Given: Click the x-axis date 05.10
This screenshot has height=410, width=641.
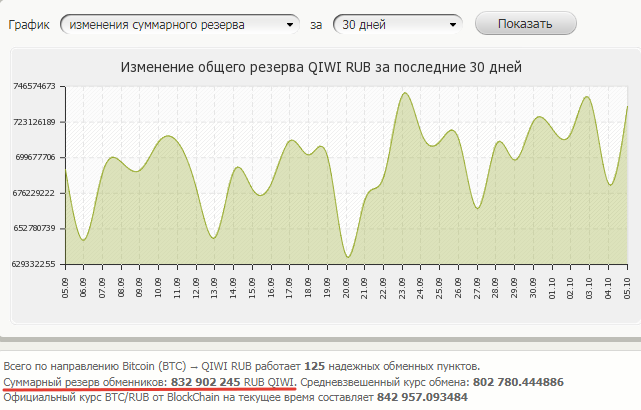Looking at the screenshot, I should [x=627, y=288].
